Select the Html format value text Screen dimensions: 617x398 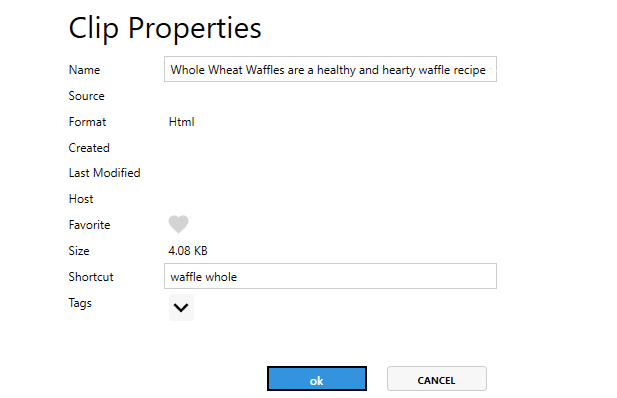click(181, 122)
